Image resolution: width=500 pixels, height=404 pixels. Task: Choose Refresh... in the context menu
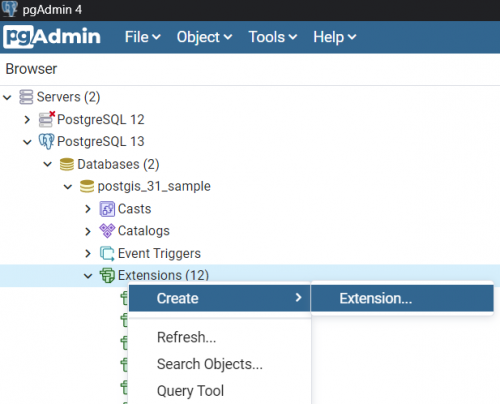[x=219, y=337]
